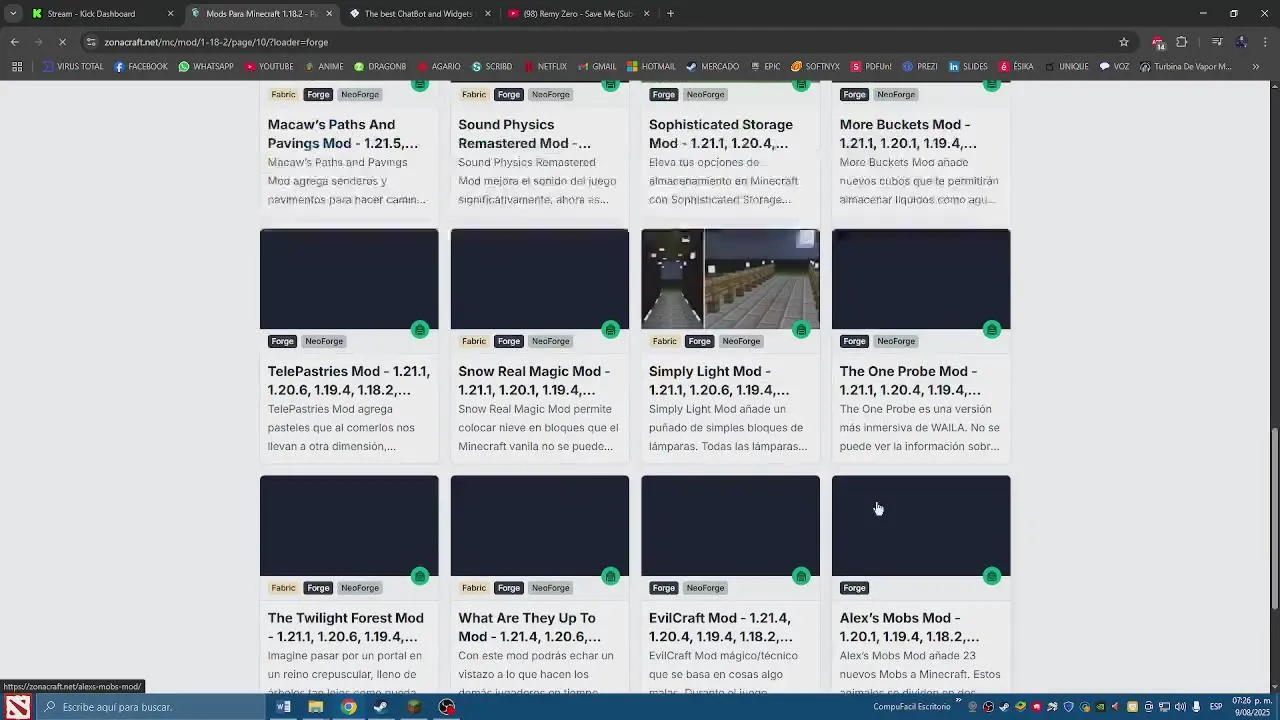The image size is (1280, 720).
Task: Switch to The best ChatBot and Widgets tab
Action: 418,13
